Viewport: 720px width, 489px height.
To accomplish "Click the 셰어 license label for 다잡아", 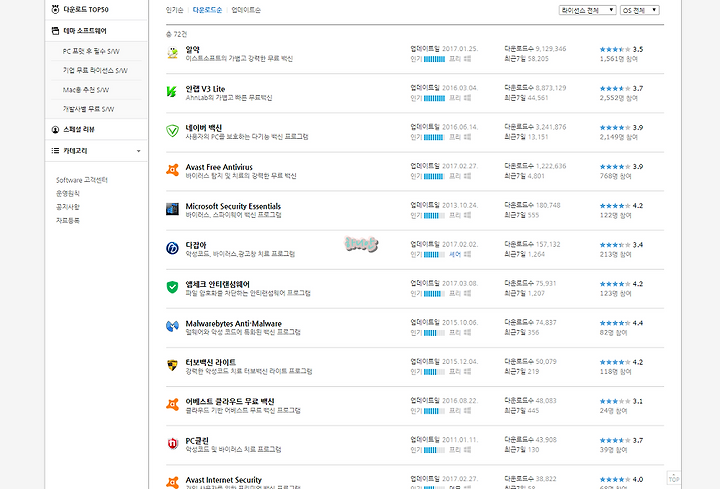I will tap(455, 254).
